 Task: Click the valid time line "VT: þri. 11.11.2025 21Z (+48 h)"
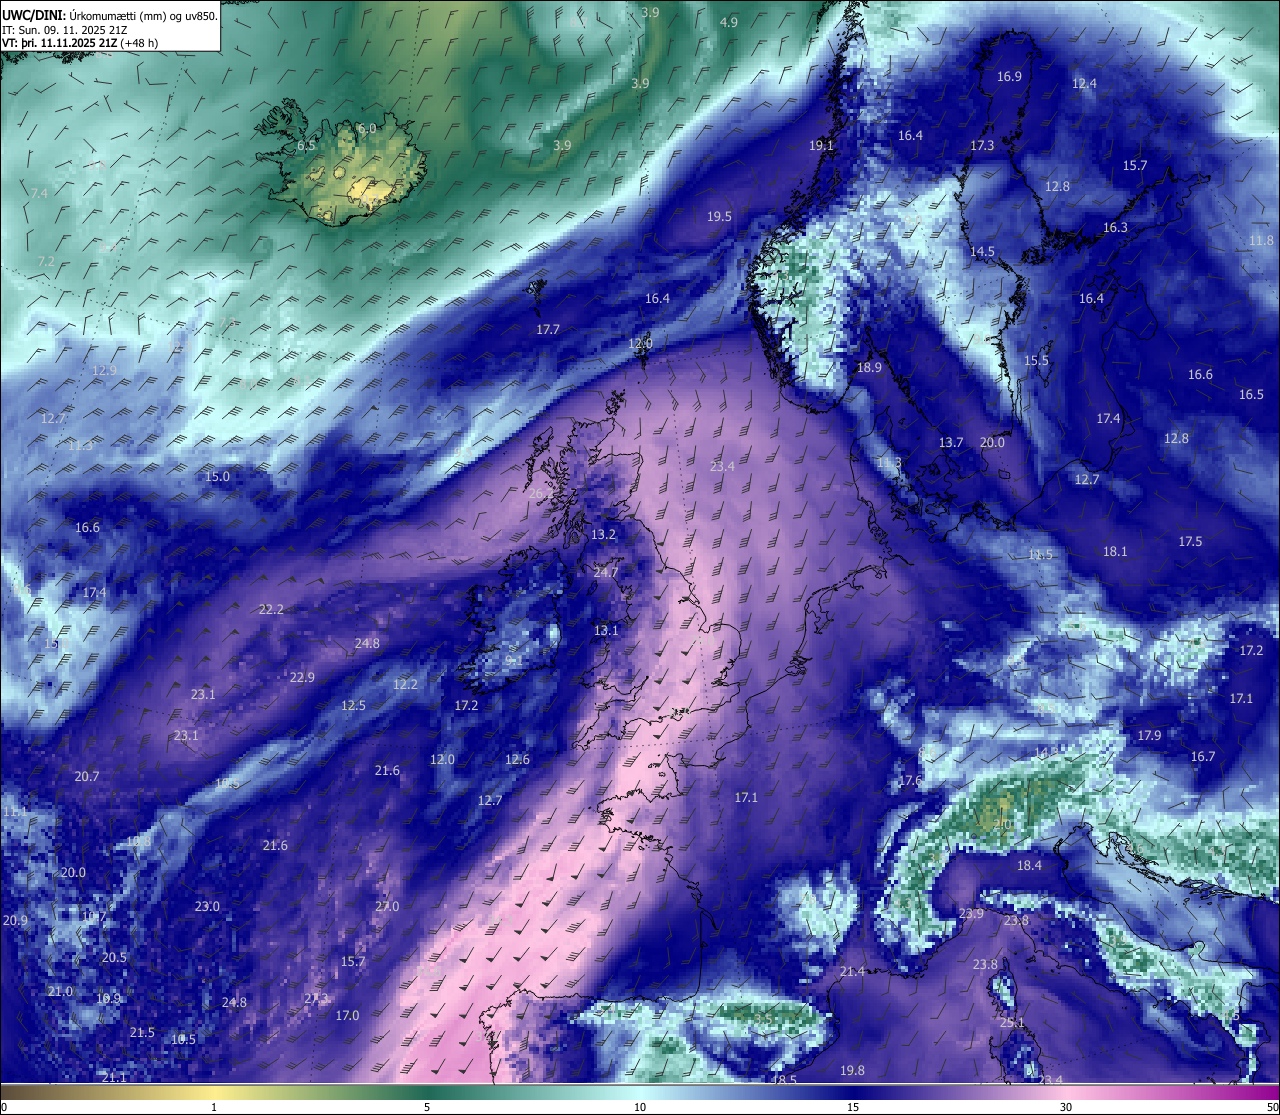(80, 43)
